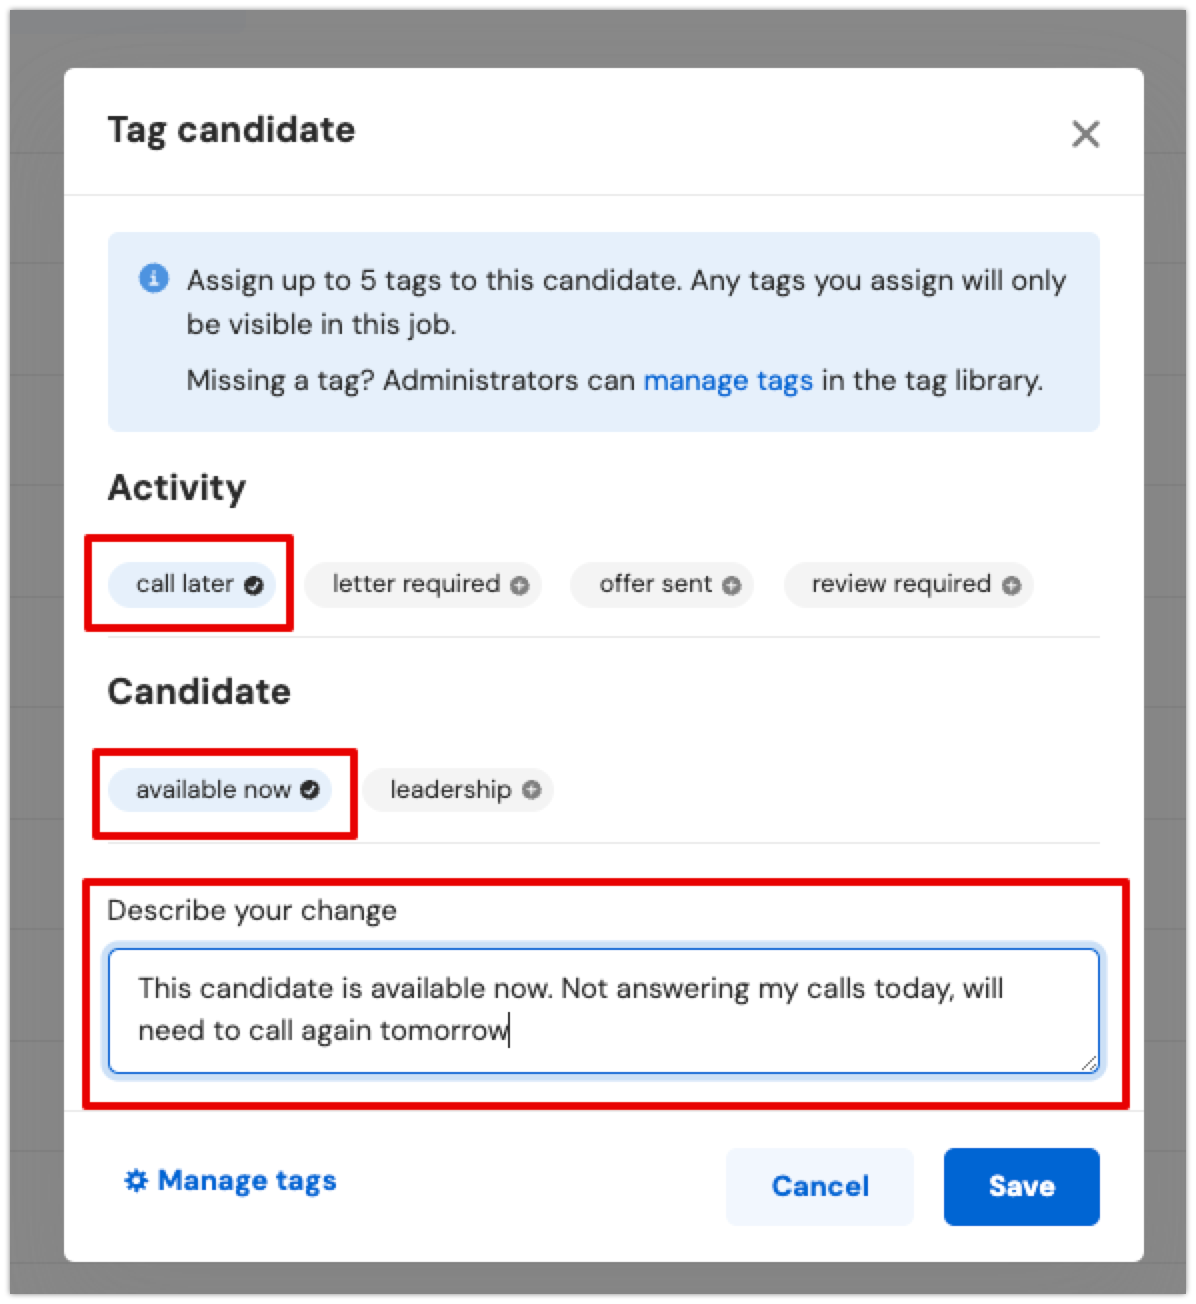Click the checkmark icon on available now tag
This screenshot has width=1196, height=1304.
pyautogui.click(x=310, y=790)
